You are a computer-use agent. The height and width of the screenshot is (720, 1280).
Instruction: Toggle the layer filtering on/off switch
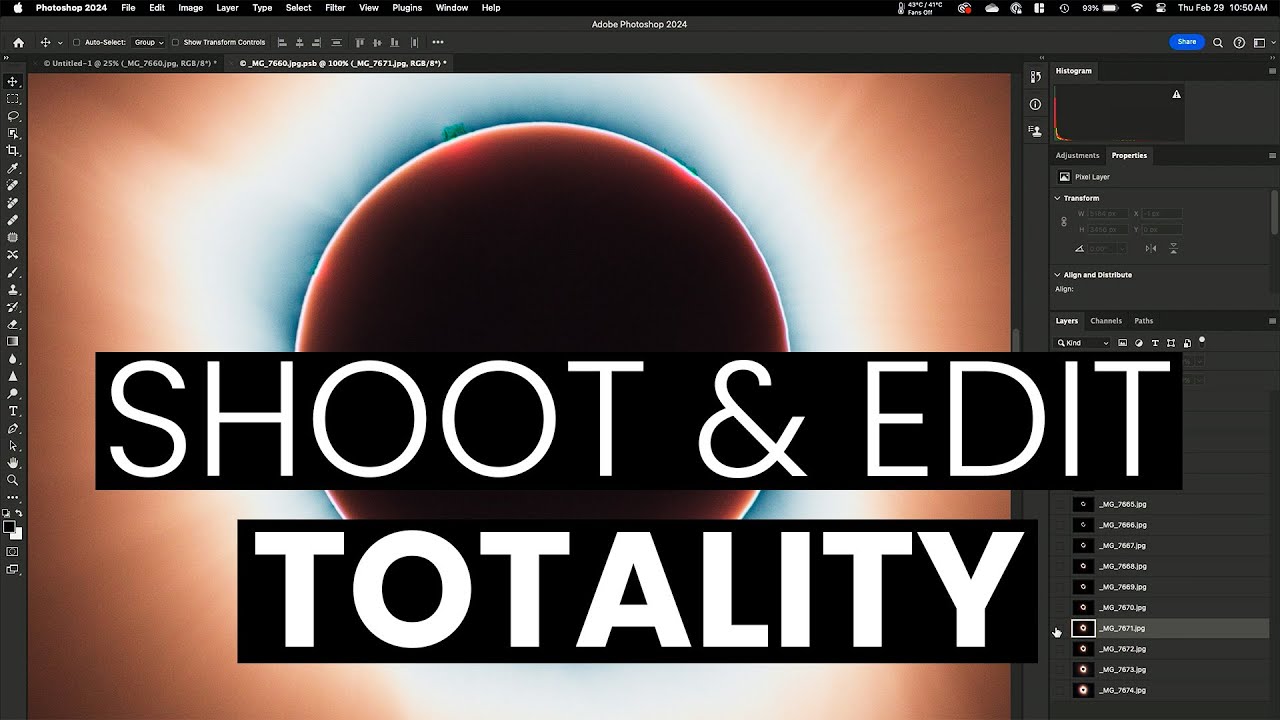point(1202,340)
